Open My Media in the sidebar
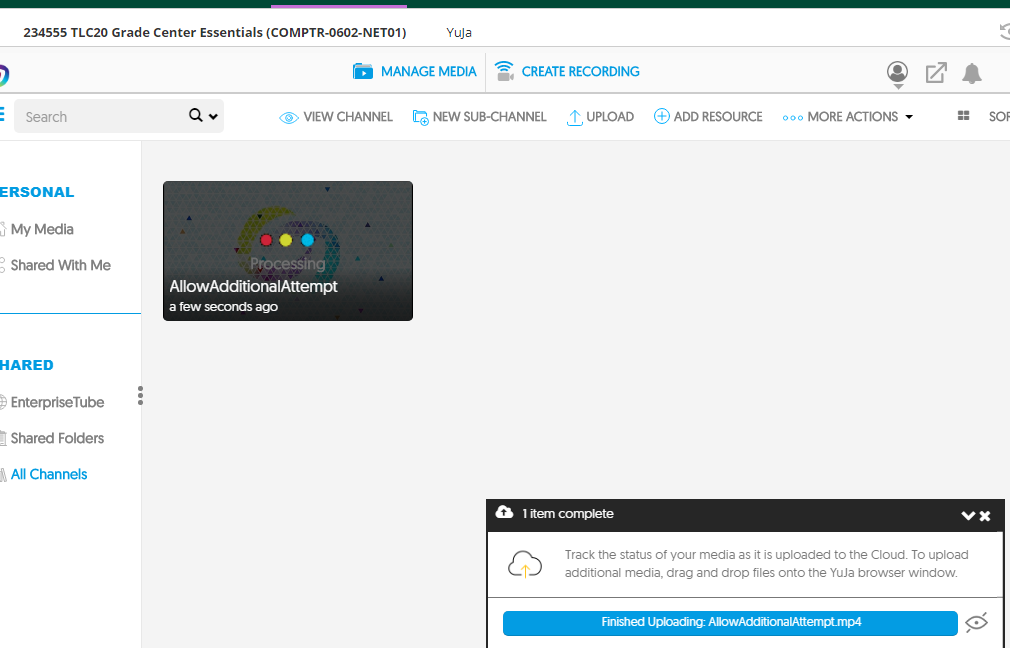 tap(42, 229)
